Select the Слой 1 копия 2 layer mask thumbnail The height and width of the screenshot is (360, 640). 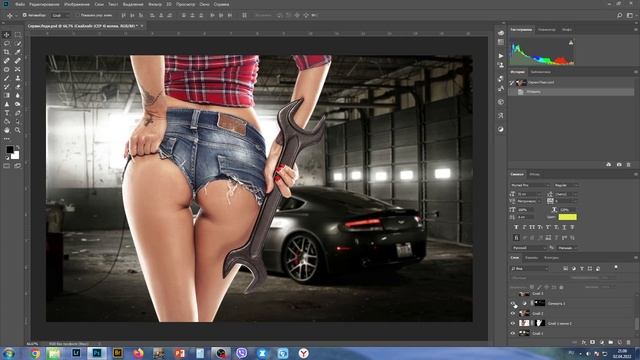pyautogui.click(x=540, y=323)
